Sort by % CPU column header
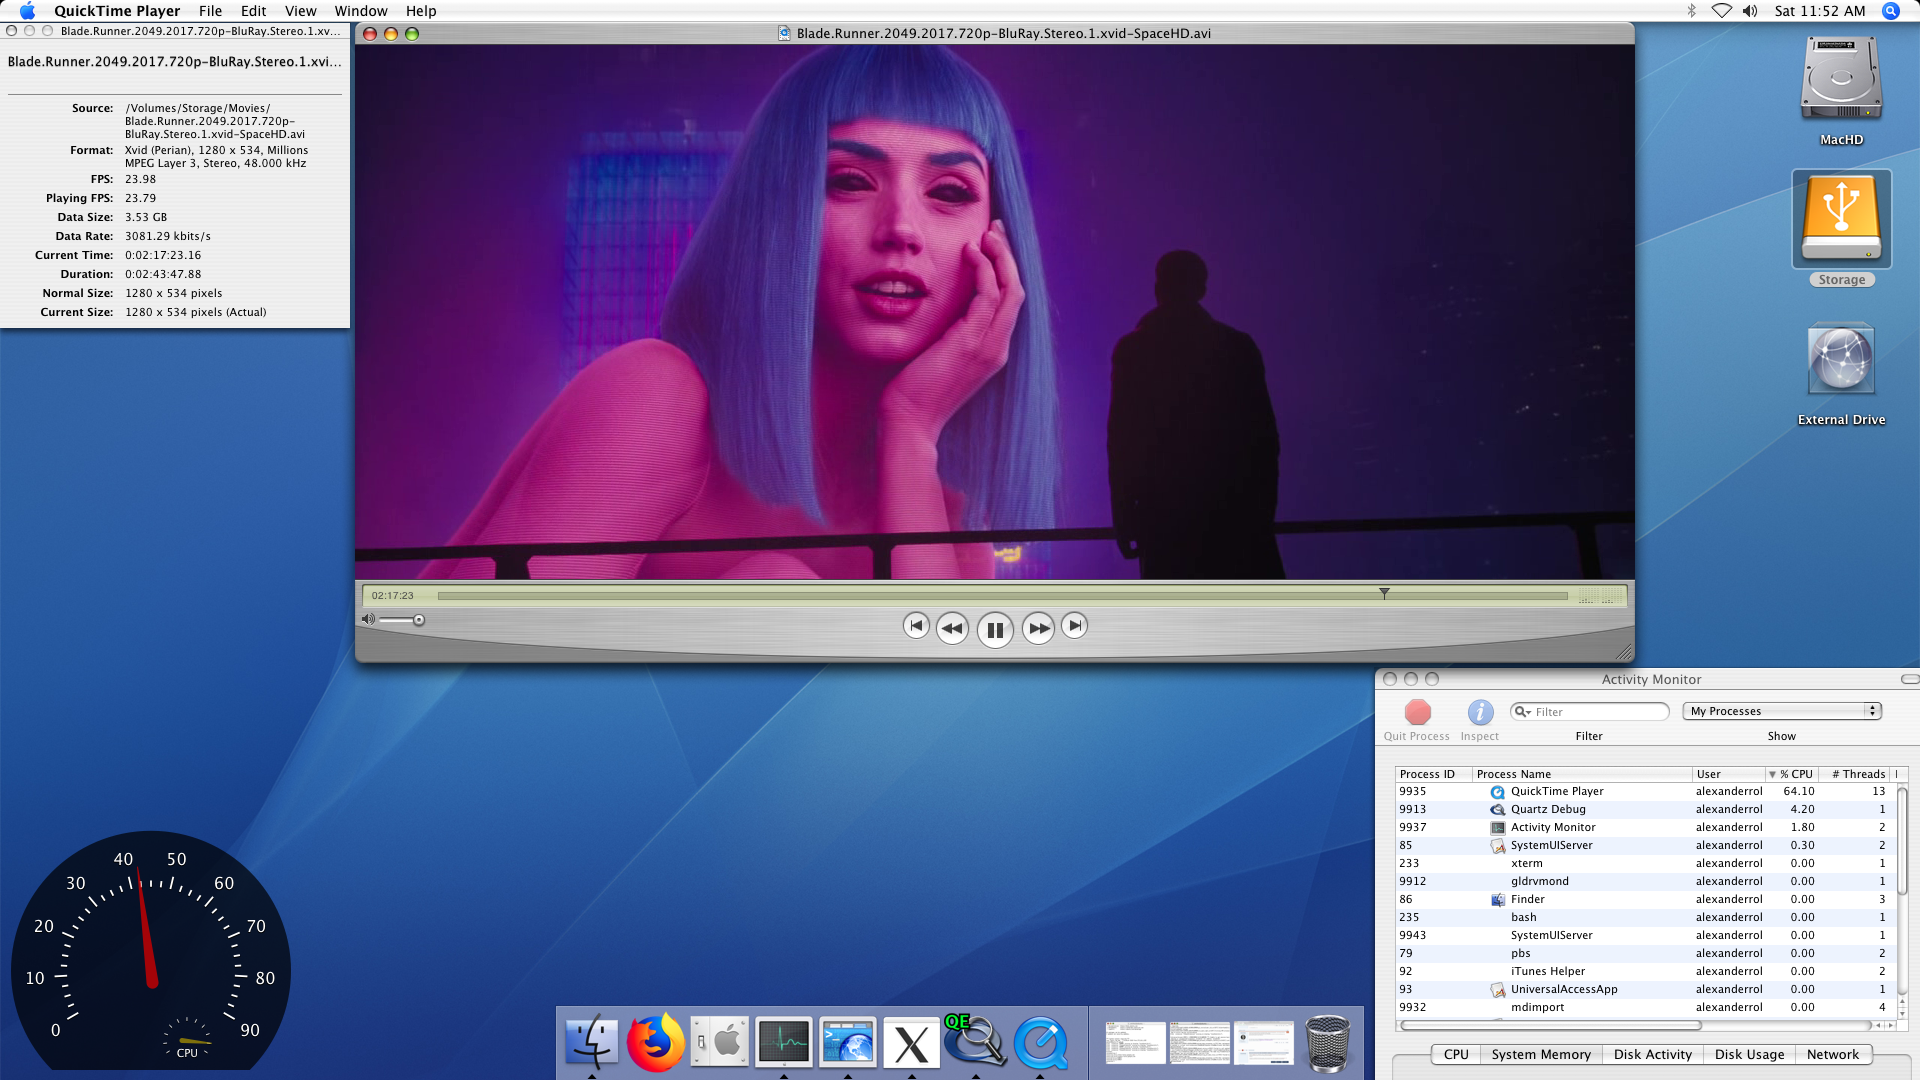 1792,774
